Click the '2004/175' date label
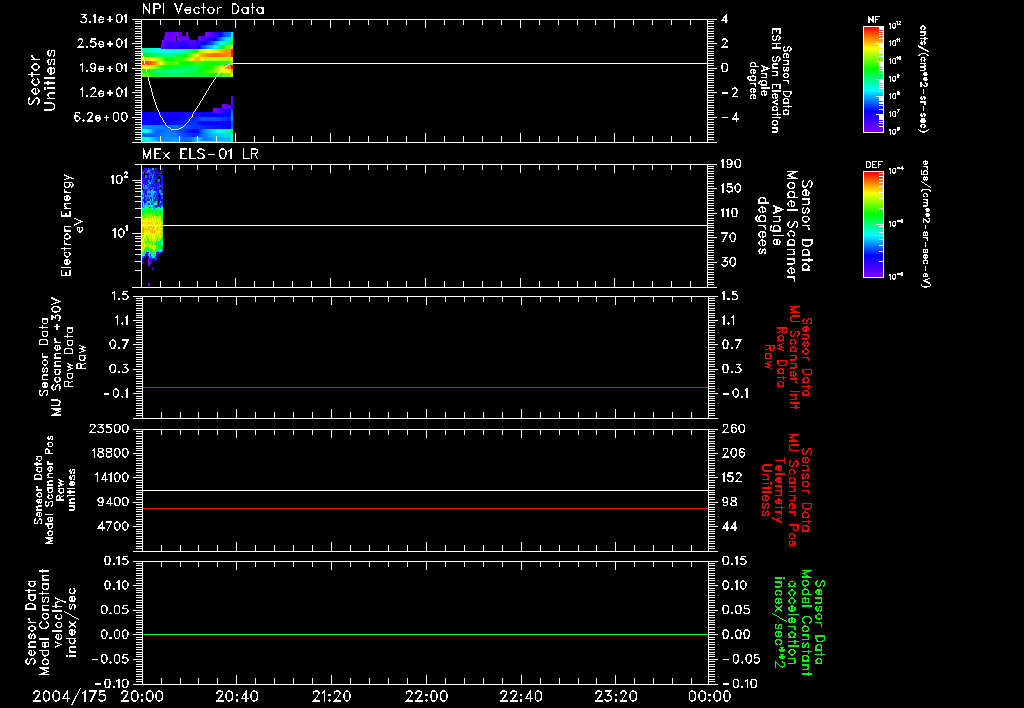Viewport: 1024px width, 708px height. click(x=69, y=696)
